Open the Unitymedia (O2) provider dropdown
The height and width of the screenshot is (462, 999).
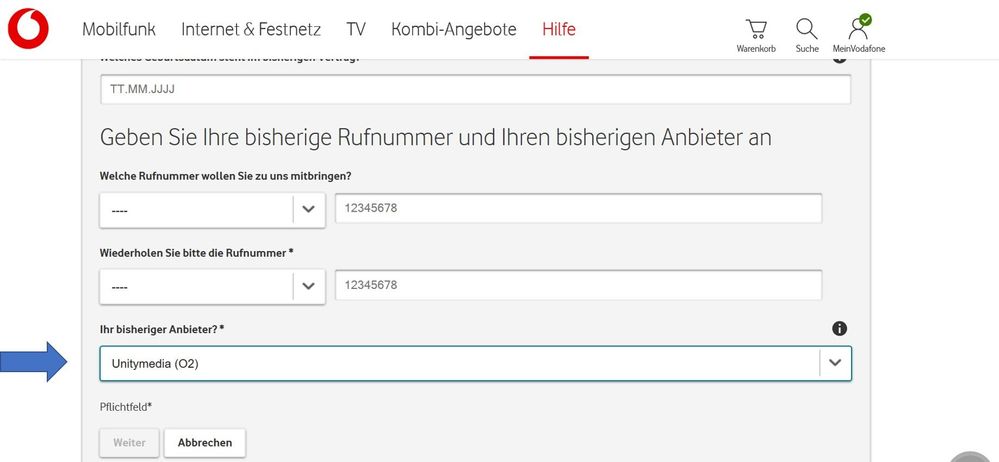[x=475, y=363]
